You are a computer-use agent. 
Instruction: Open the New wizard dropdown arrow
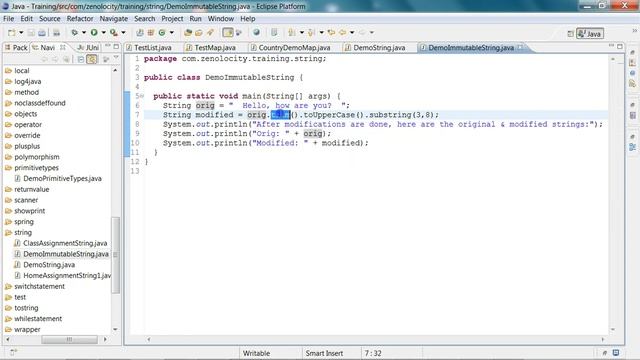[21, 33]
